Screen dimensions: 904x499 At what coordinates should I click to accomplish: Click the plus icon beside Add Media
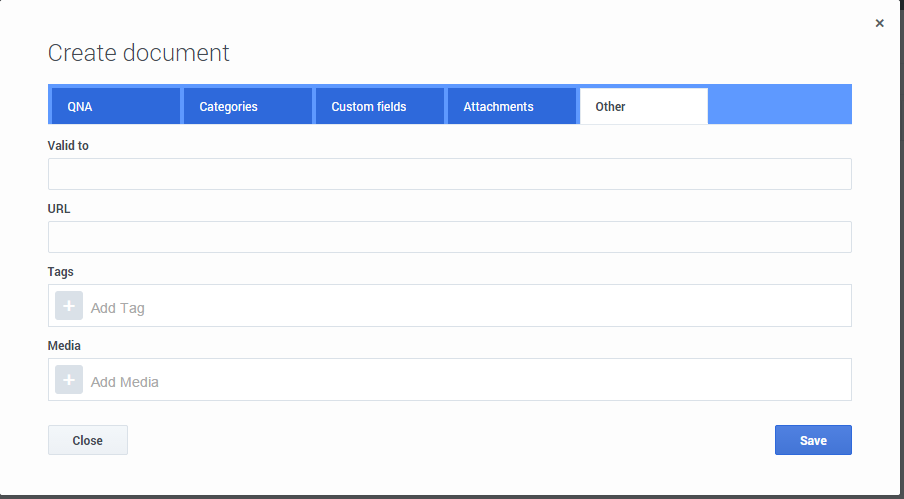pos(69,380)
